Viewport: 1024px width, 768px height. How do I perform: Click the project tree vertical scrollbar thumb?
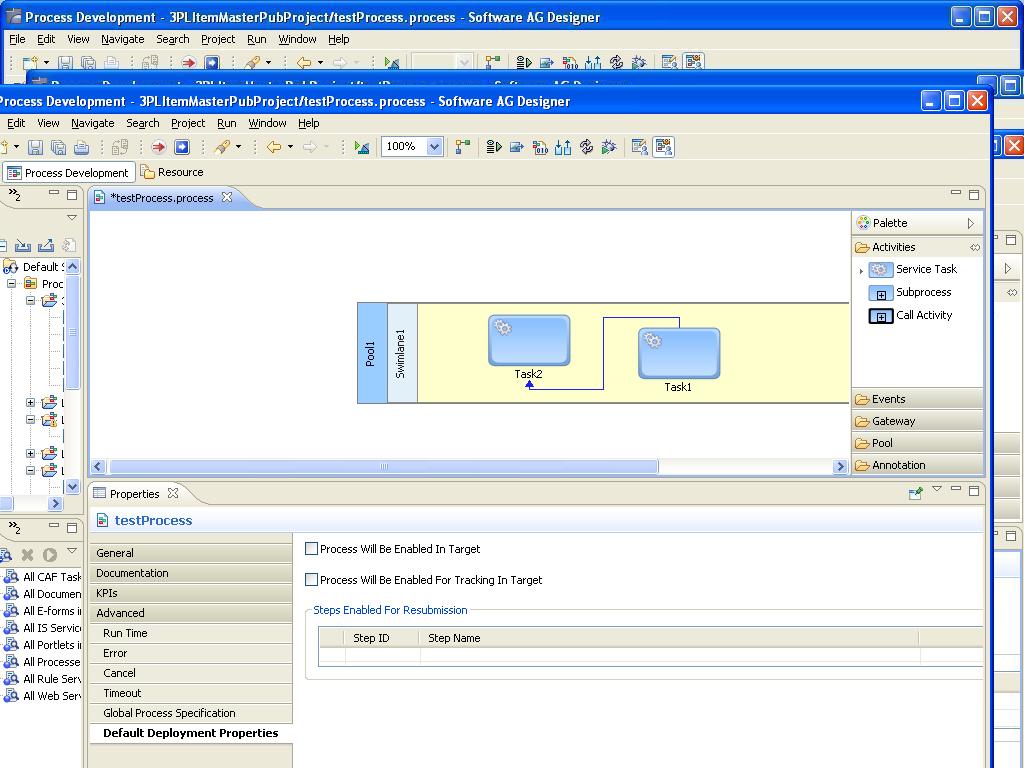pos(72,332)
